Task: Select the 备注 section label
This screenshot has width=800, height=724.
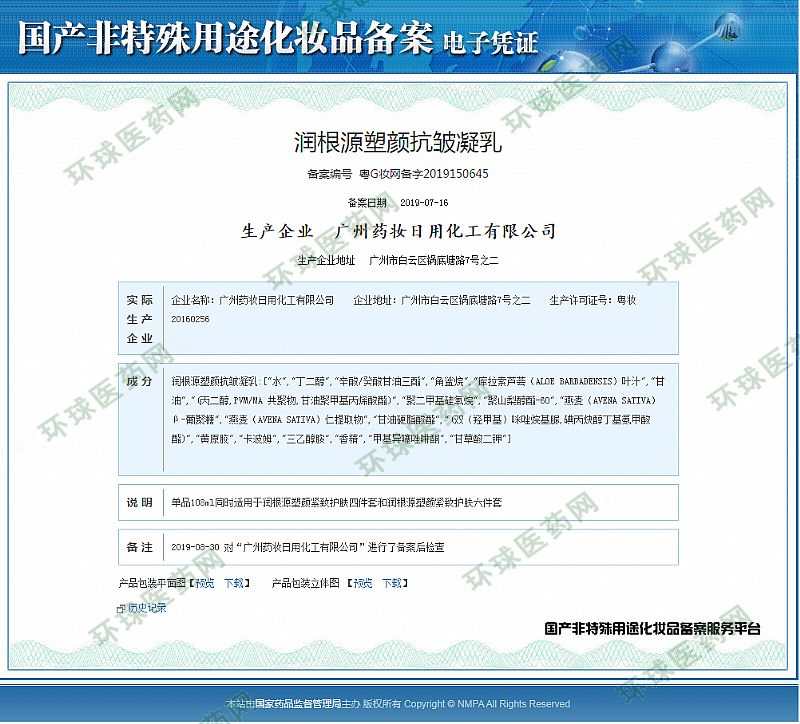Action: 139,547
